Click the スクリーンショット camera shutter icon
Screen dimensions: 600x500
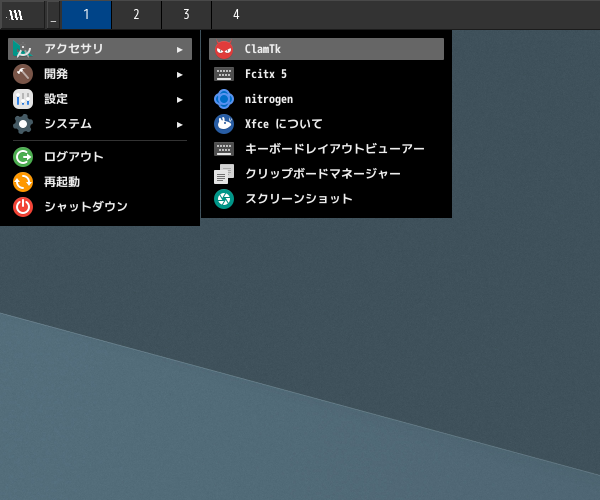click(224, 199)
